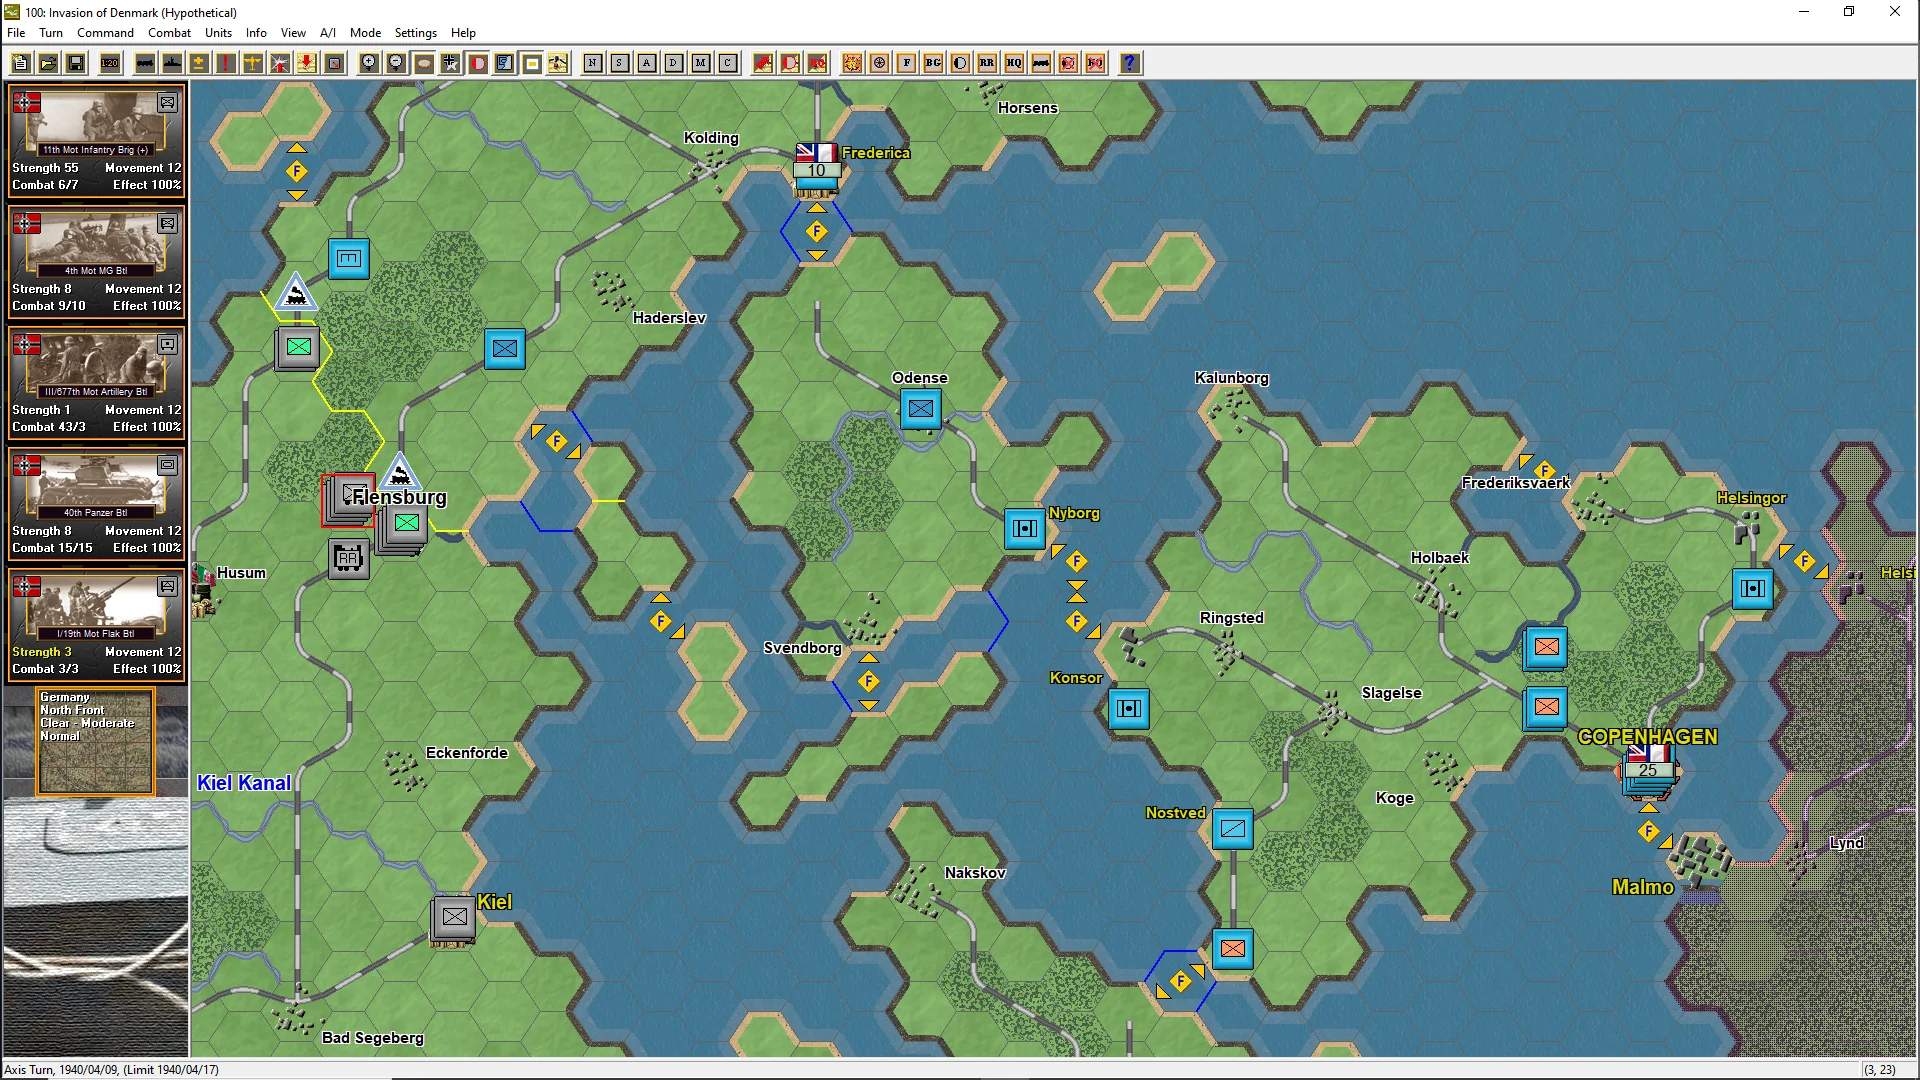
Task: Click the red exclamation mark toolbar icon
Action: (226, 63)
